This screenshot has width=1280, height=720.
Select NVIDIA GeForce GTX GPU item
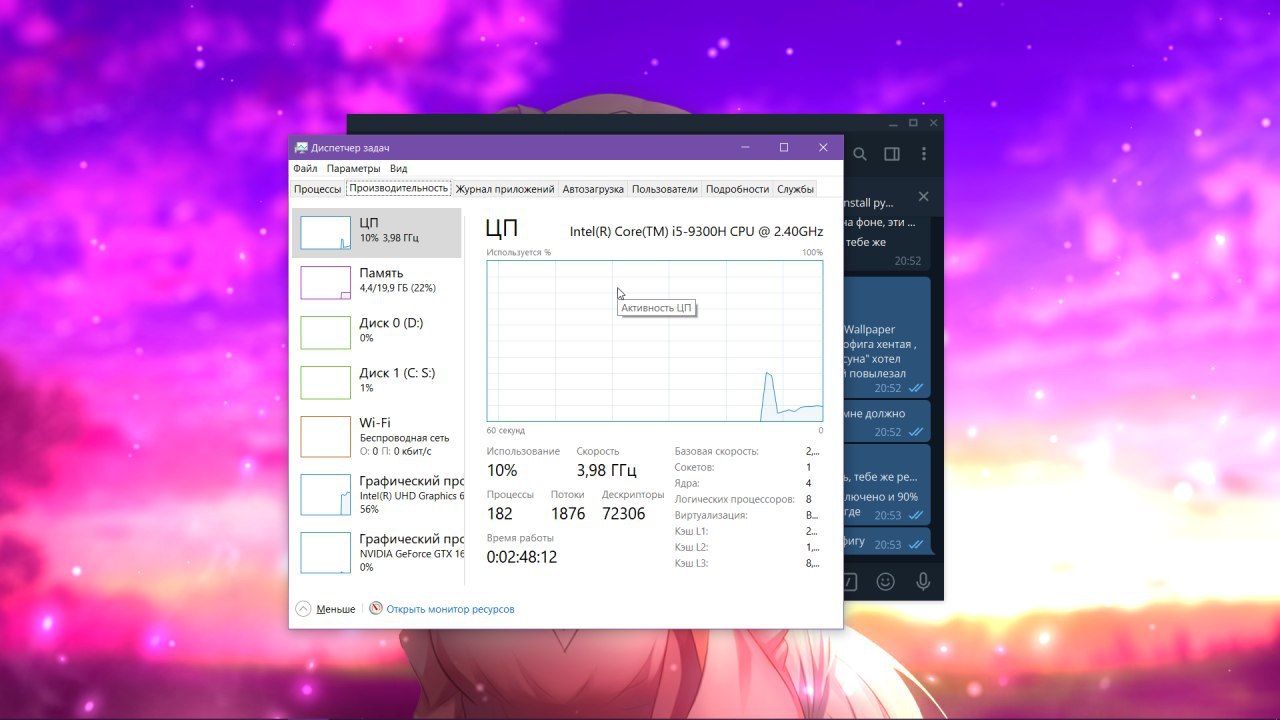point(377,552)
